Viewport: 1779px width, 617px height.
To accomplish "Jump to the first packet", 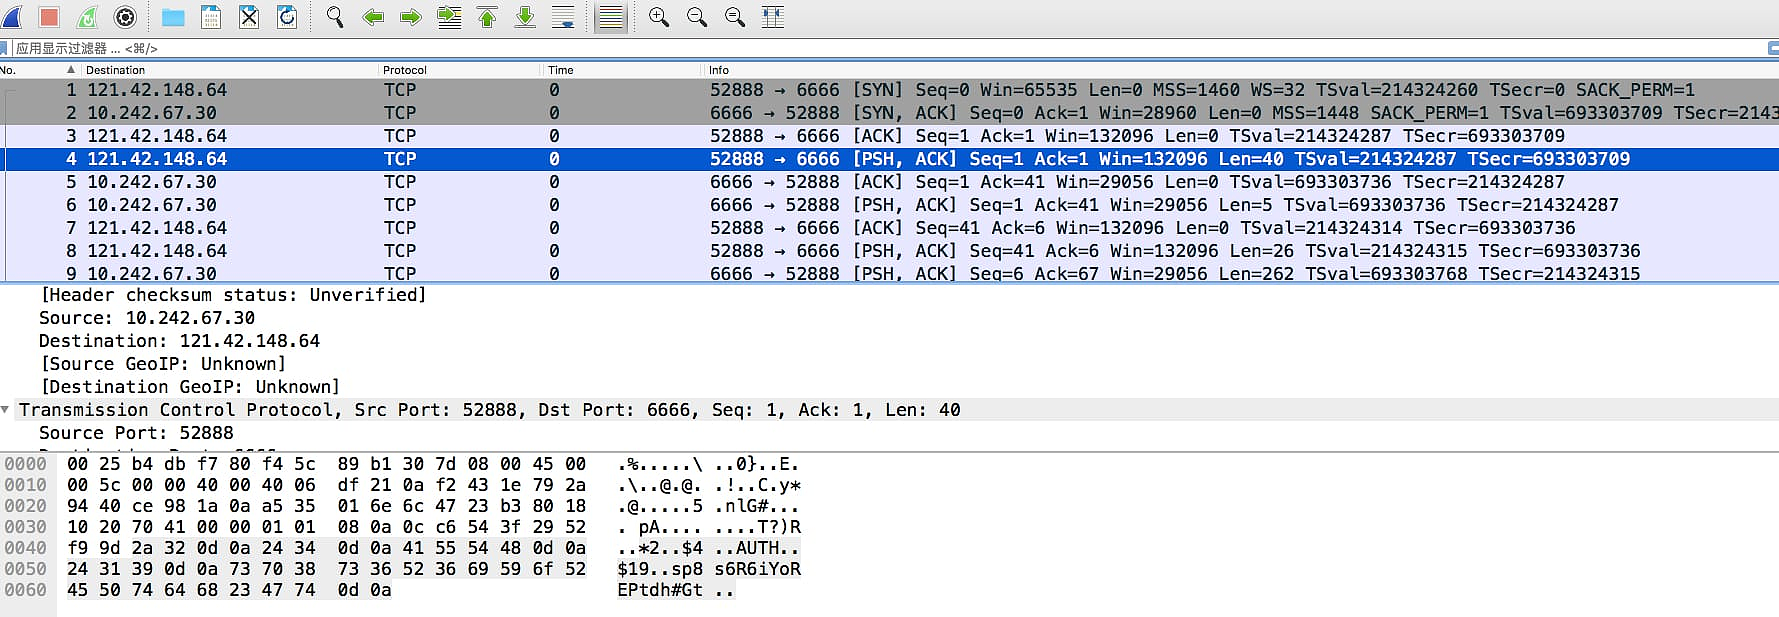I will 487,17.
